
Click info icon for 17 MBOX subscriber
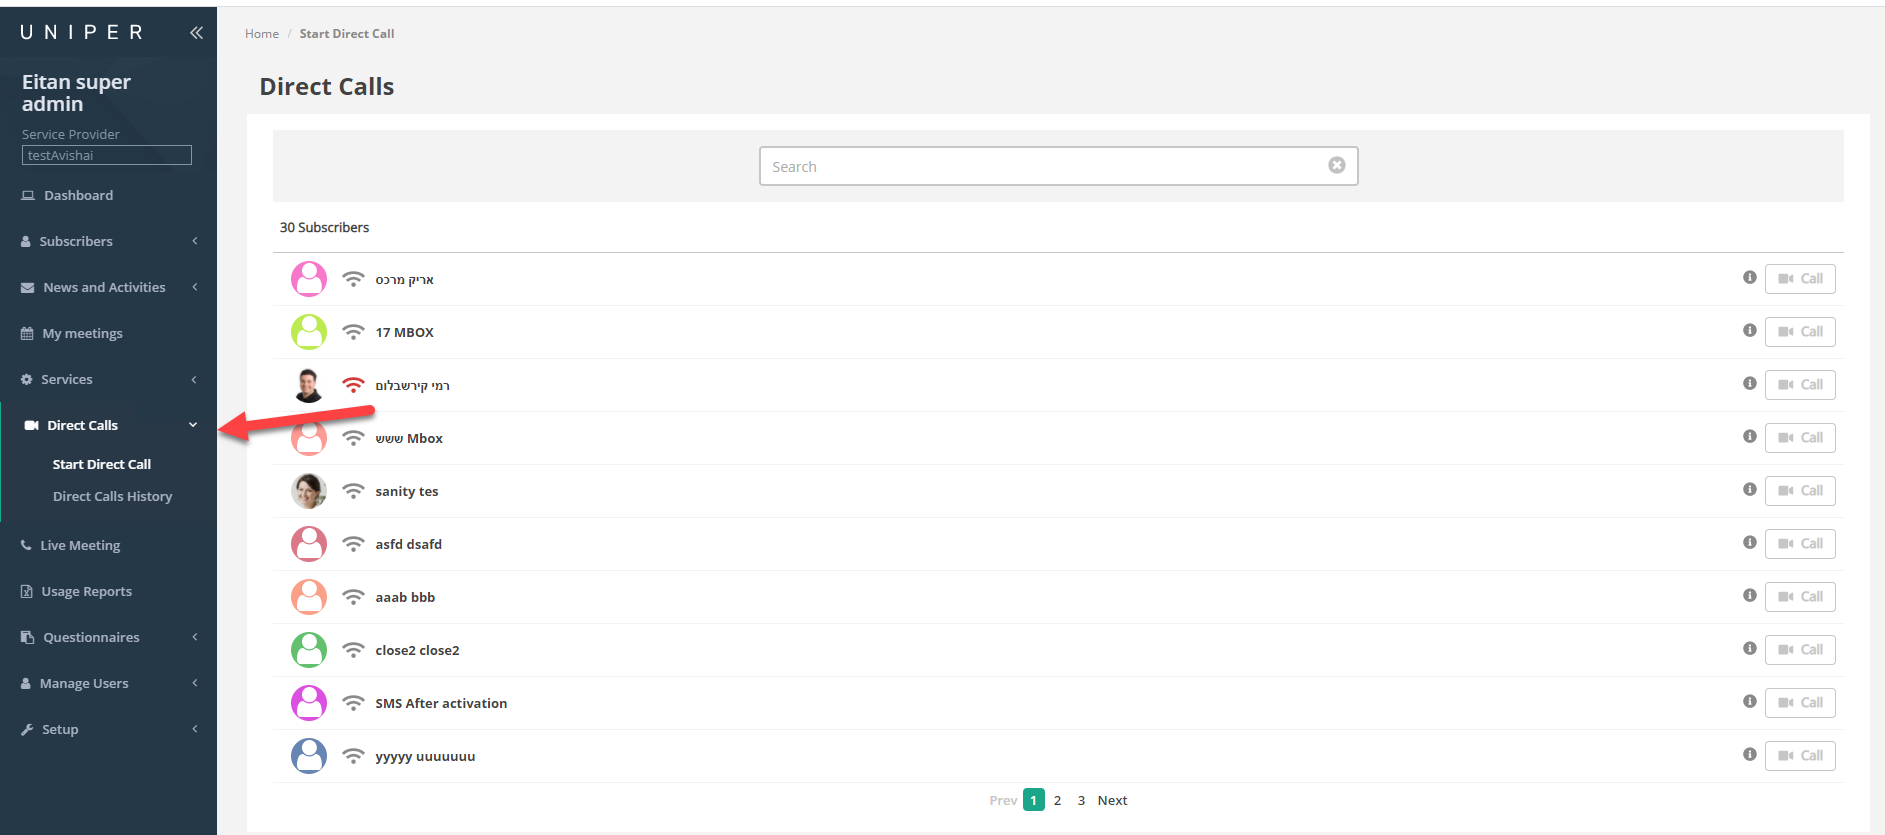[x=1749, y=331]
